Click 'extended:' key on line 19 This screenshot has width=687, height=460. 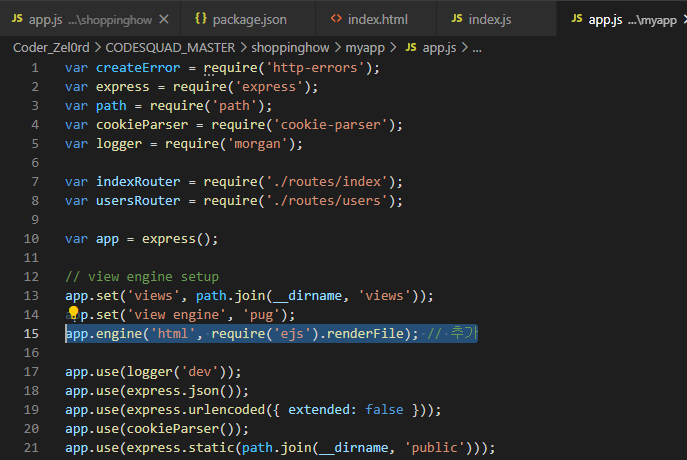pos(322,410)
